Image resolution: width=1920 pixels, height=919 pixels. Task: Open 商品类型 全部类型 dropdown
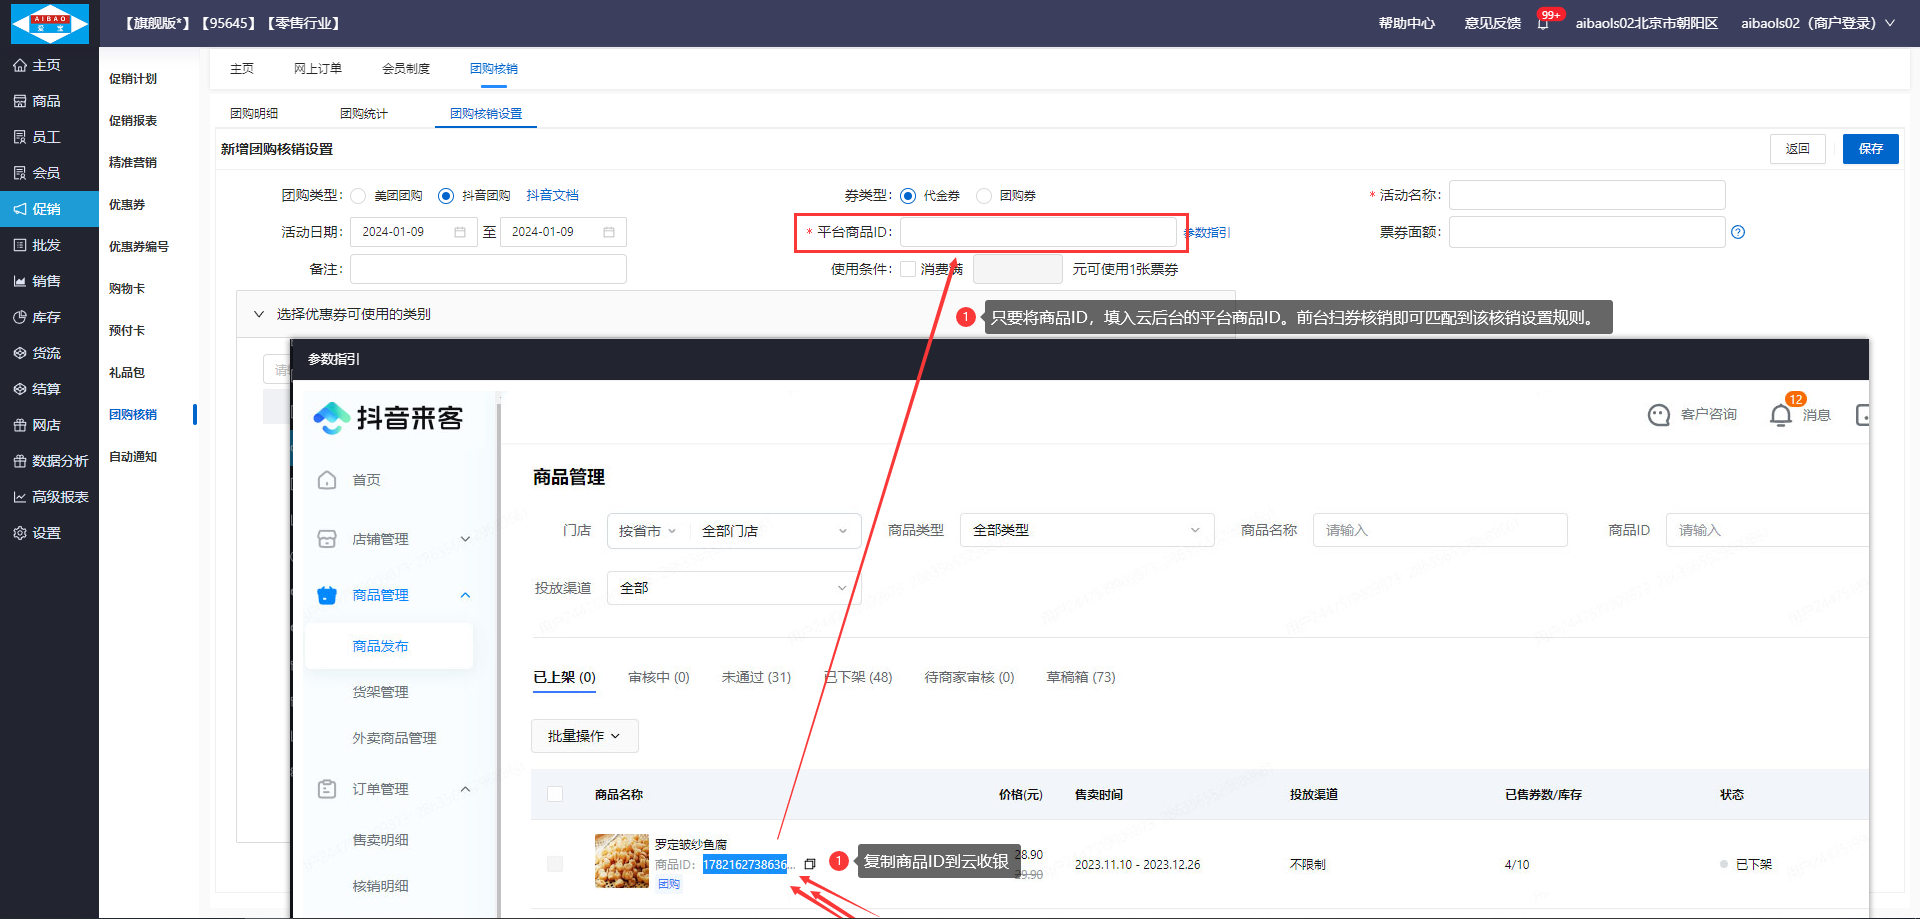pos(1087,530)
